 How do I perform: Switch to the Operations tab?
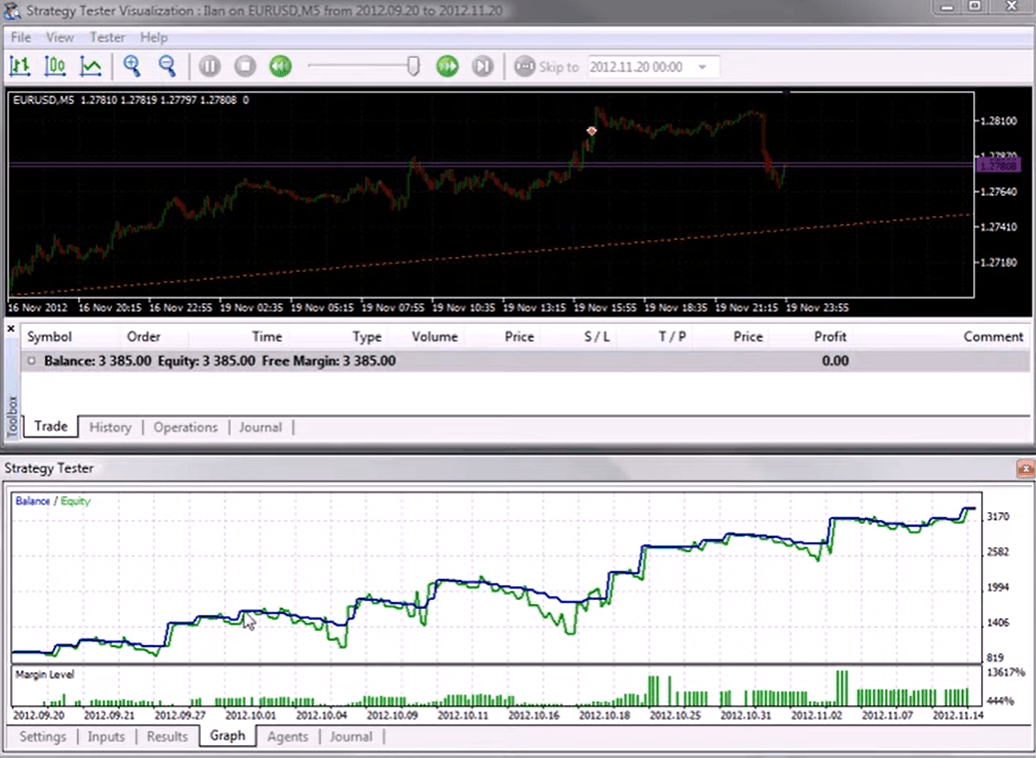pos(186,428)
